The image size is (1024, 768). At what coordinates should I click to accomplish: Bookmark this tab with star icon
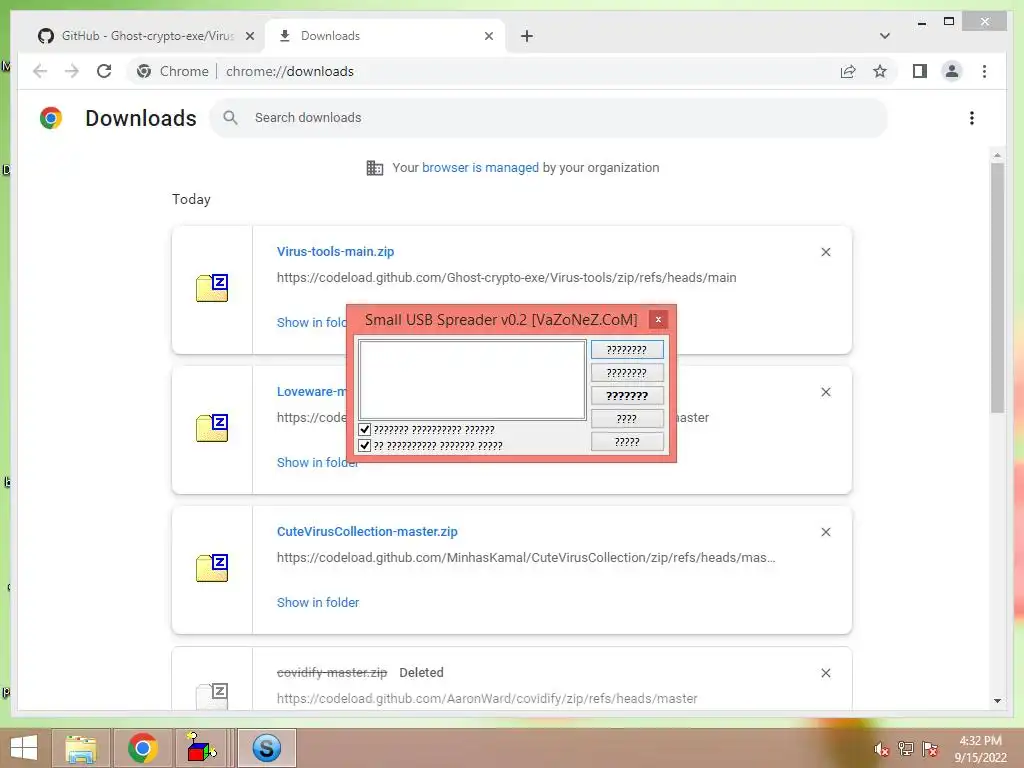pos(880,71)
